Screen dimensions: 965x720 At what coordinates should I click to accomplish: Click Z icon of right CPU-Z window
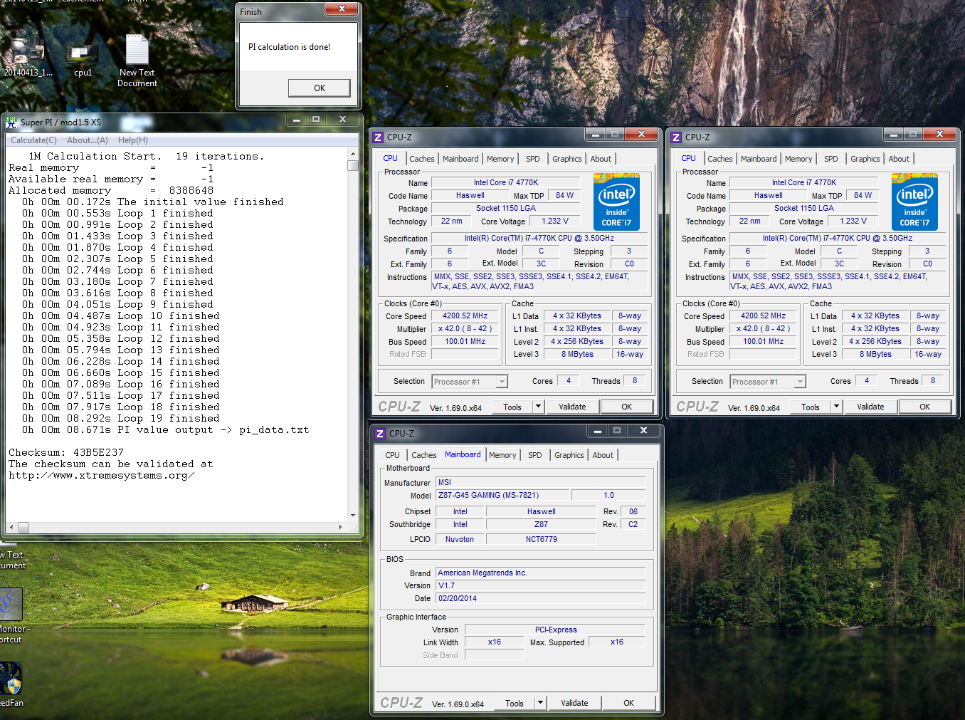click(x=676, y=137)
